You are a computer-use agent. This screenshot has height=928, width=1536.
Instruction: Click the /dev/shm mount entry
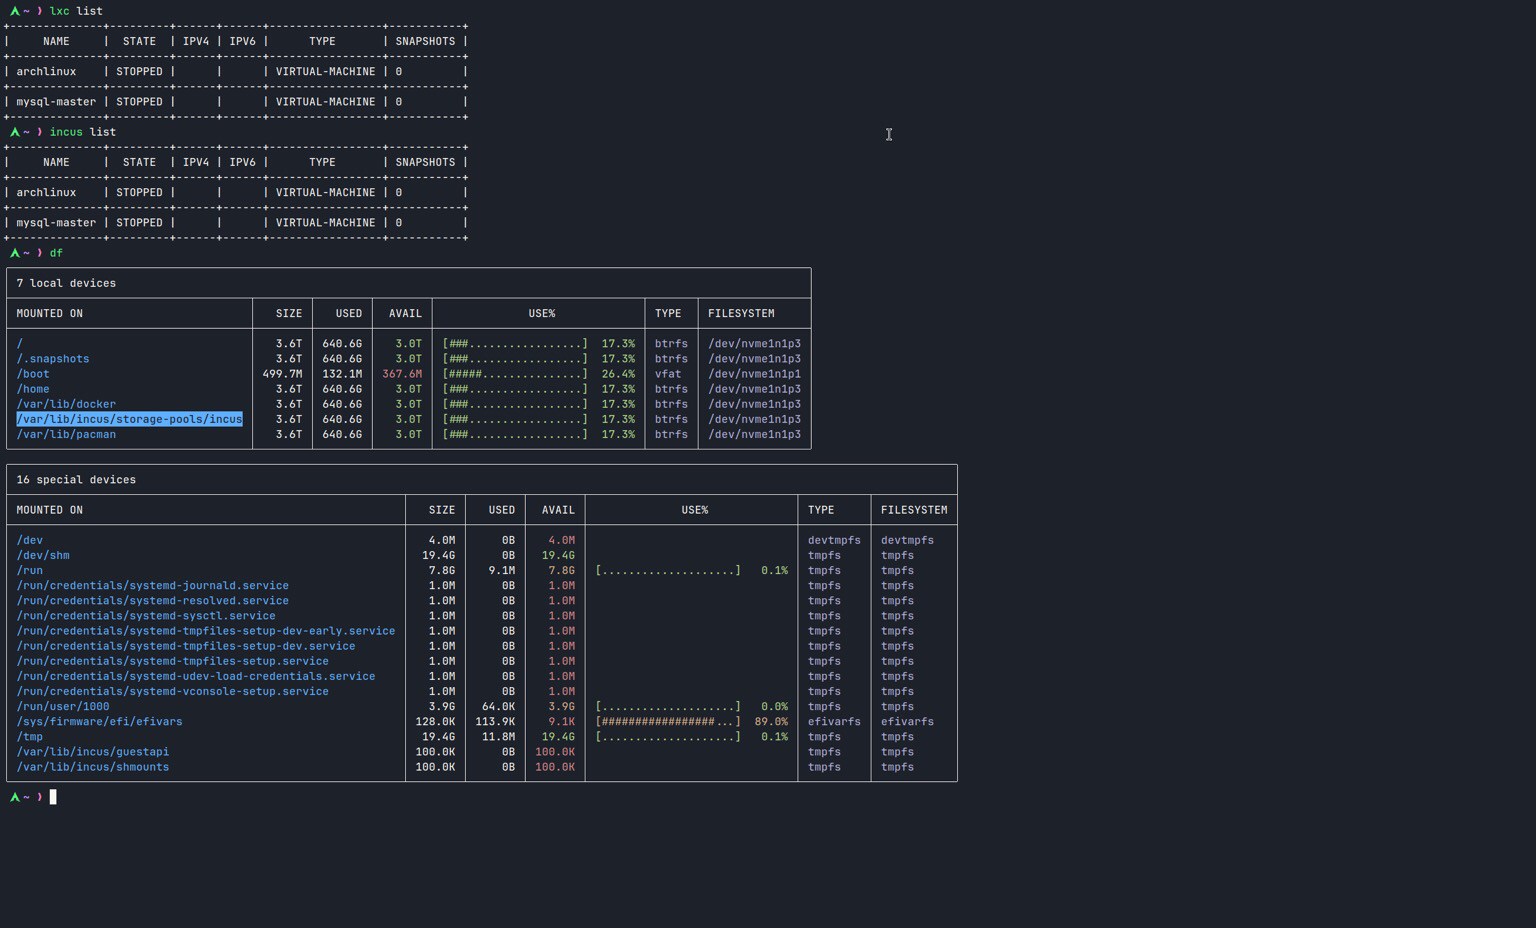43,555
